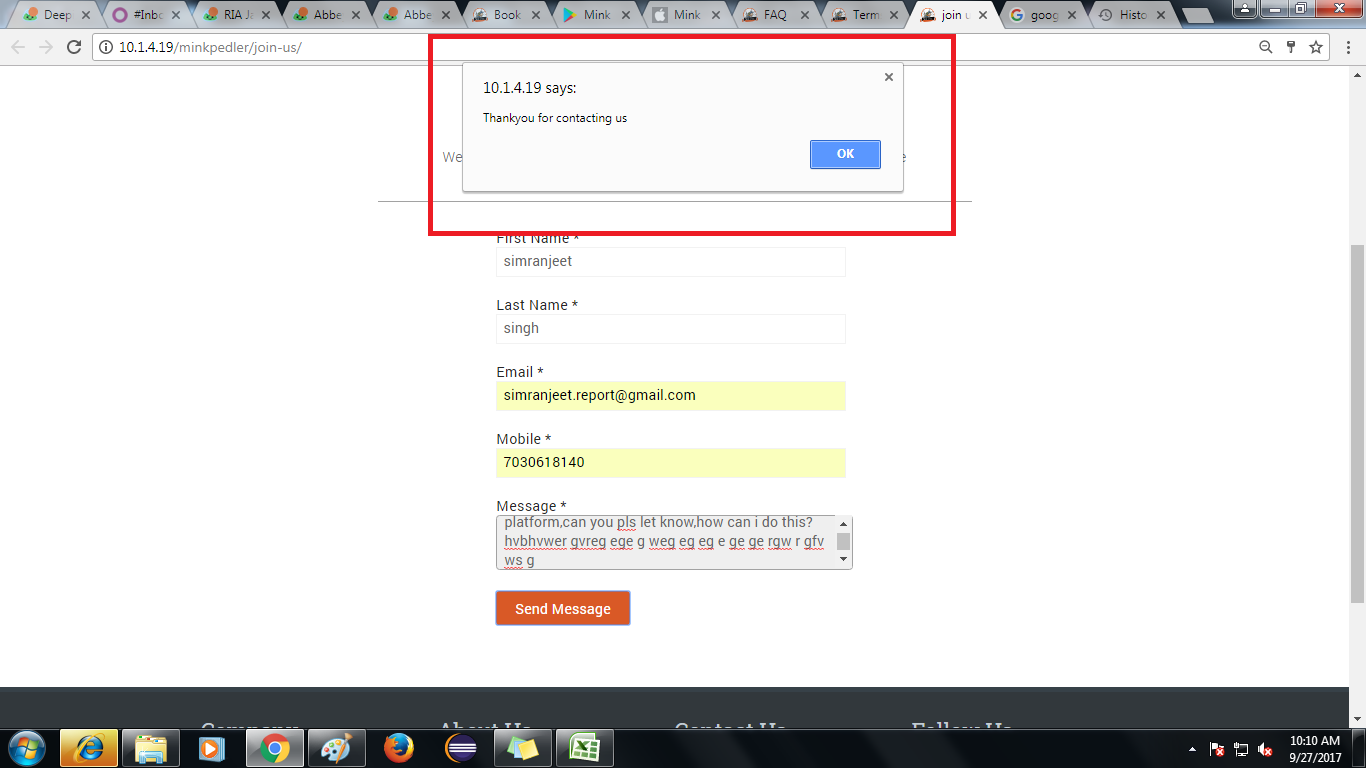This screenshot has height=768, width=1366.
Task: Open Firefox from the taskbar
Action: point(399,748)
